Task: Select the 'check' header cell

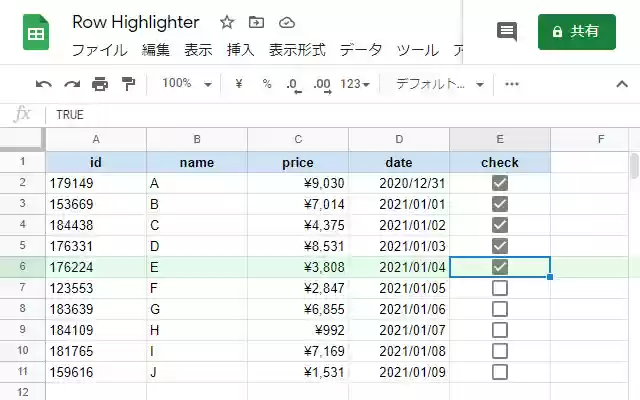Action: (x=500, y=162)
